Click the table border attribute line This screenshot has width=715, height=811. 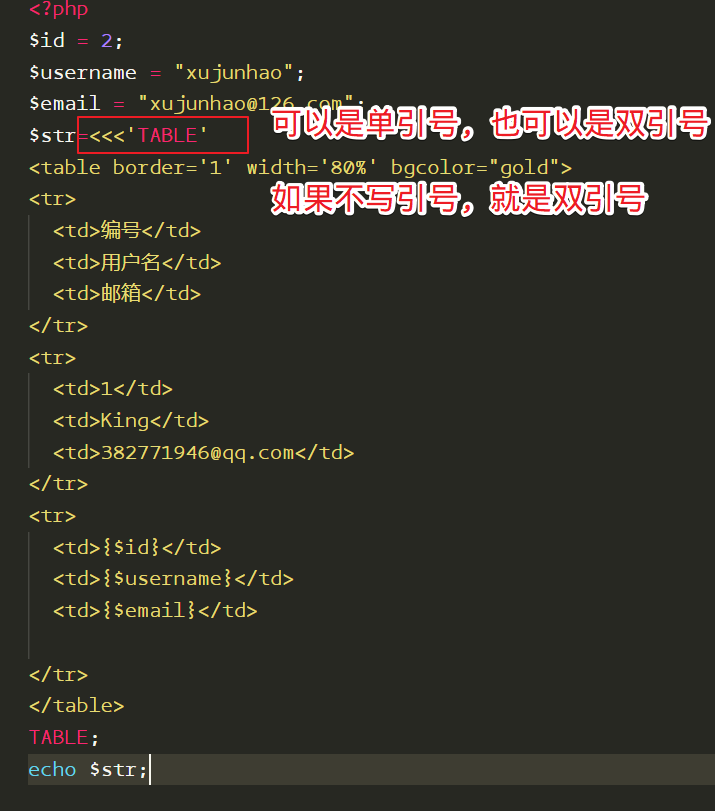tap(301, 168)
